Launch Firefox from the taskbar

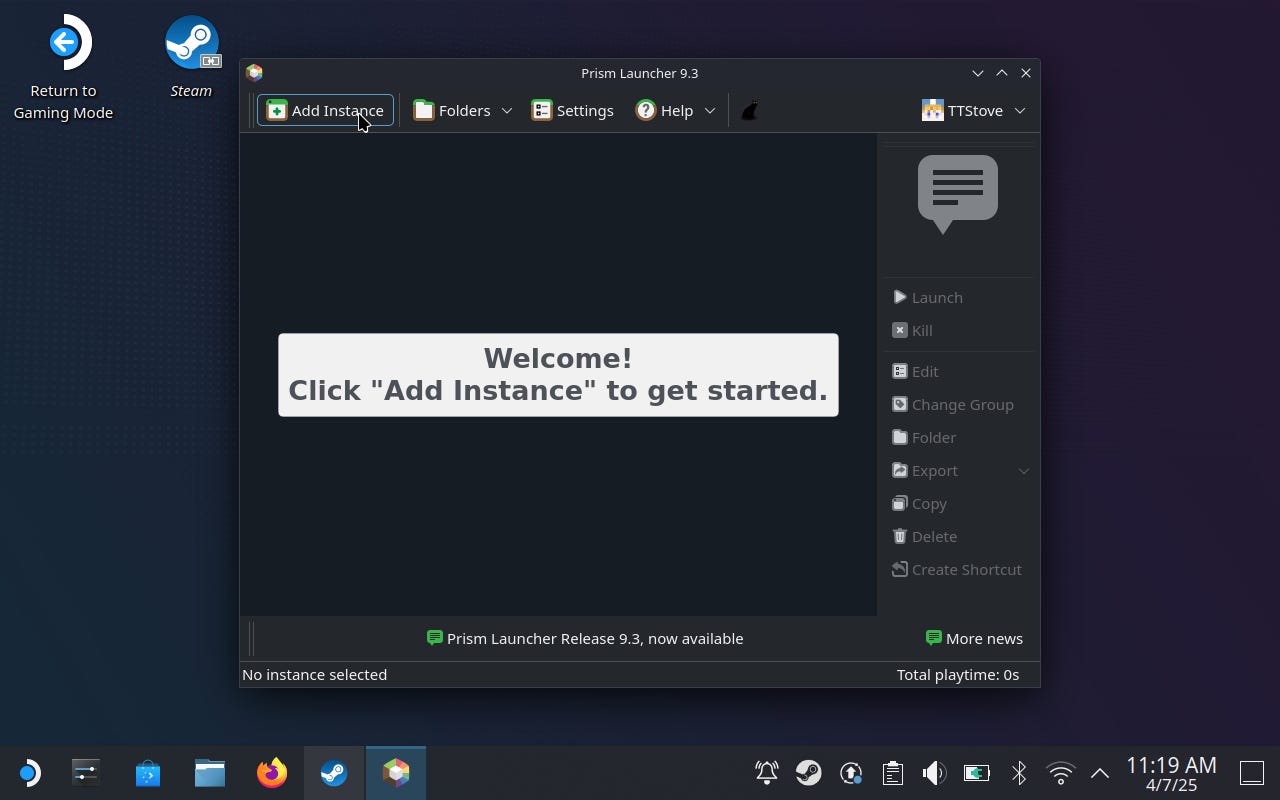(272, 773)
